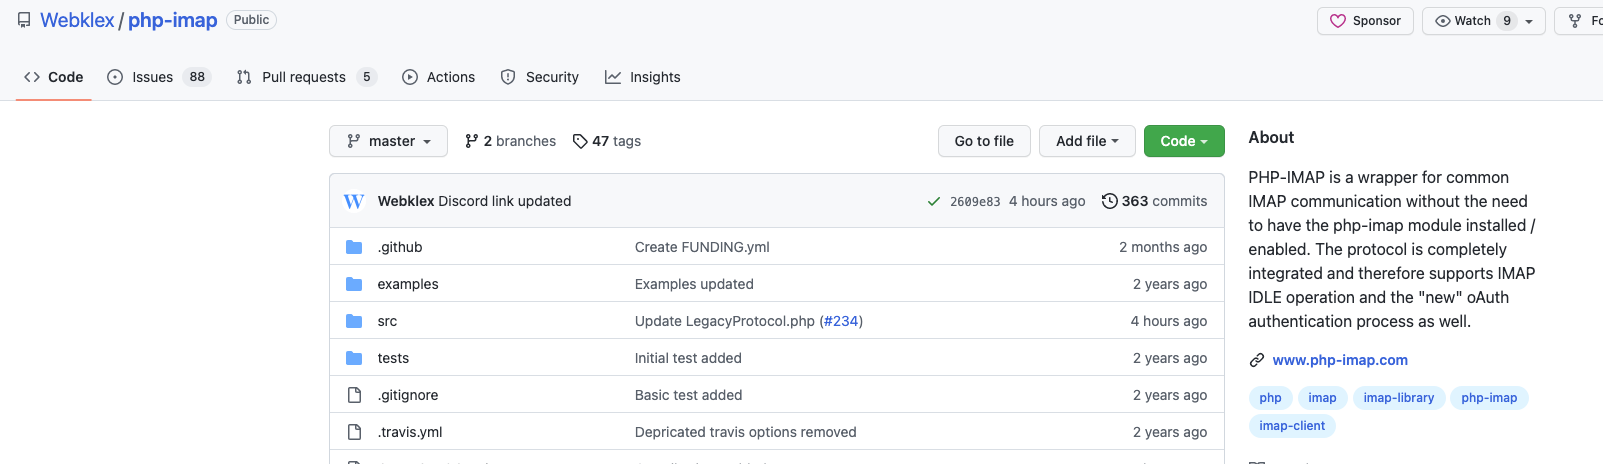
Task: Open Depricated travis options removed commit
Action: tap(746, 432)
